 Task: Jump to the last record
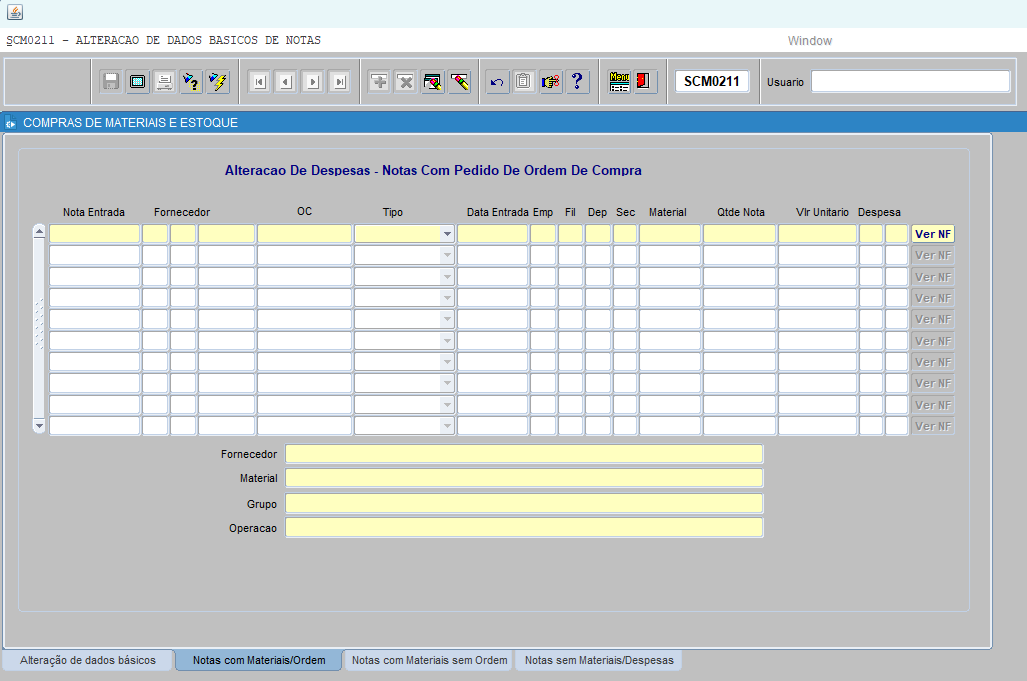click(339, 82)
